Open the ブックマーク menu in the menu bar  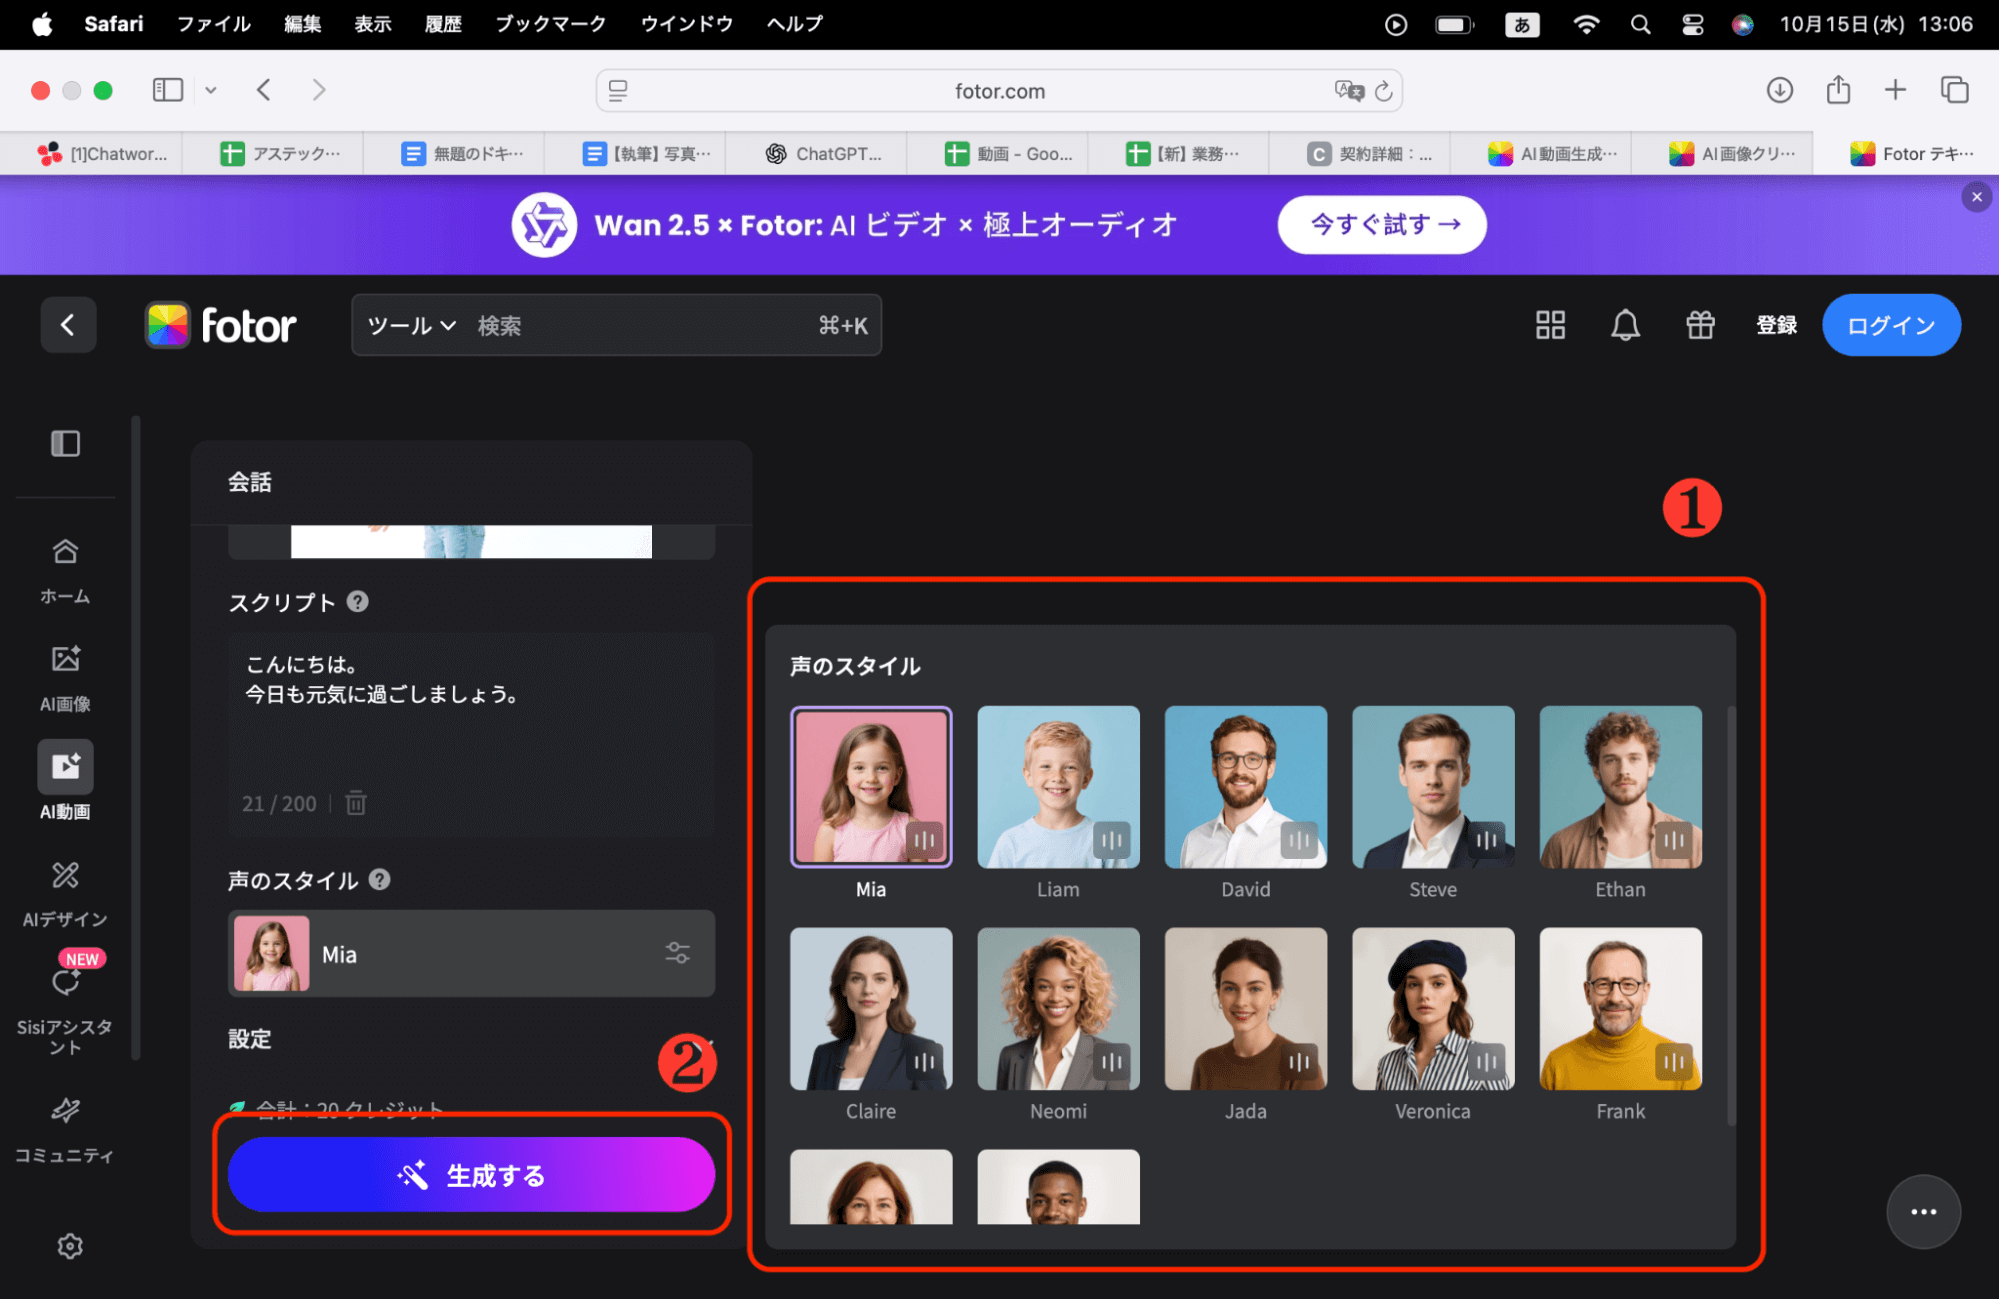(549, 24)
